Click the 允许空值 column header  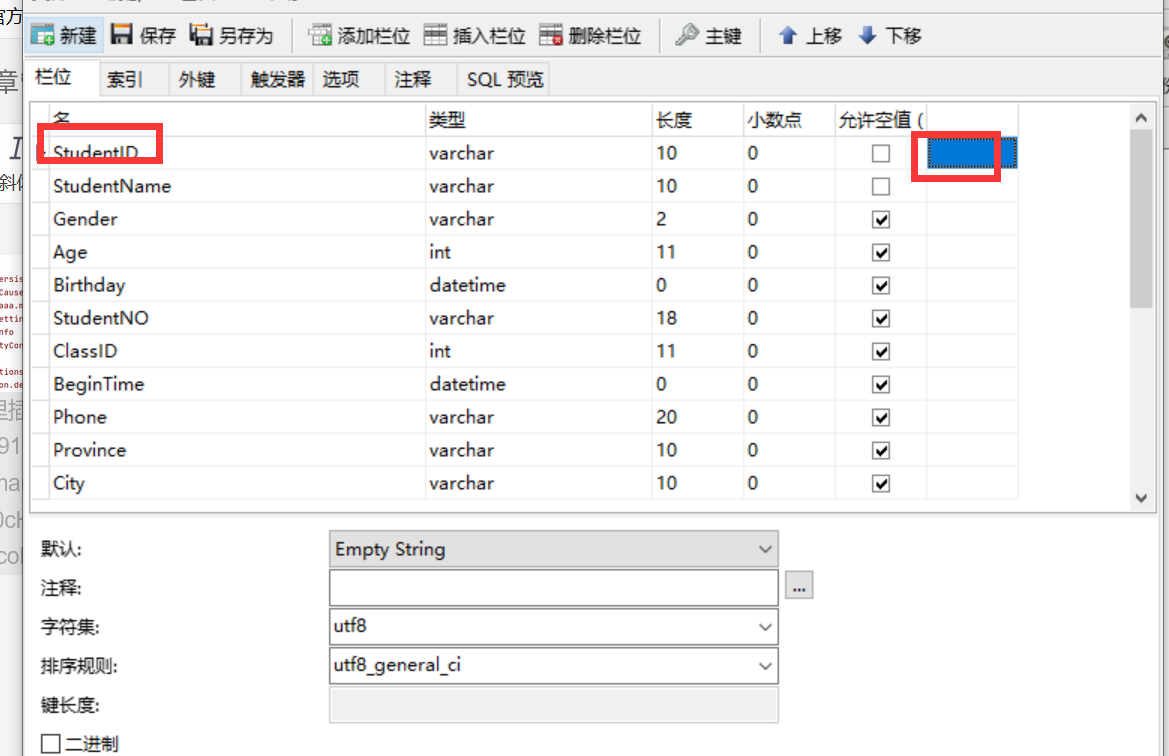click(x=880, y=119)
